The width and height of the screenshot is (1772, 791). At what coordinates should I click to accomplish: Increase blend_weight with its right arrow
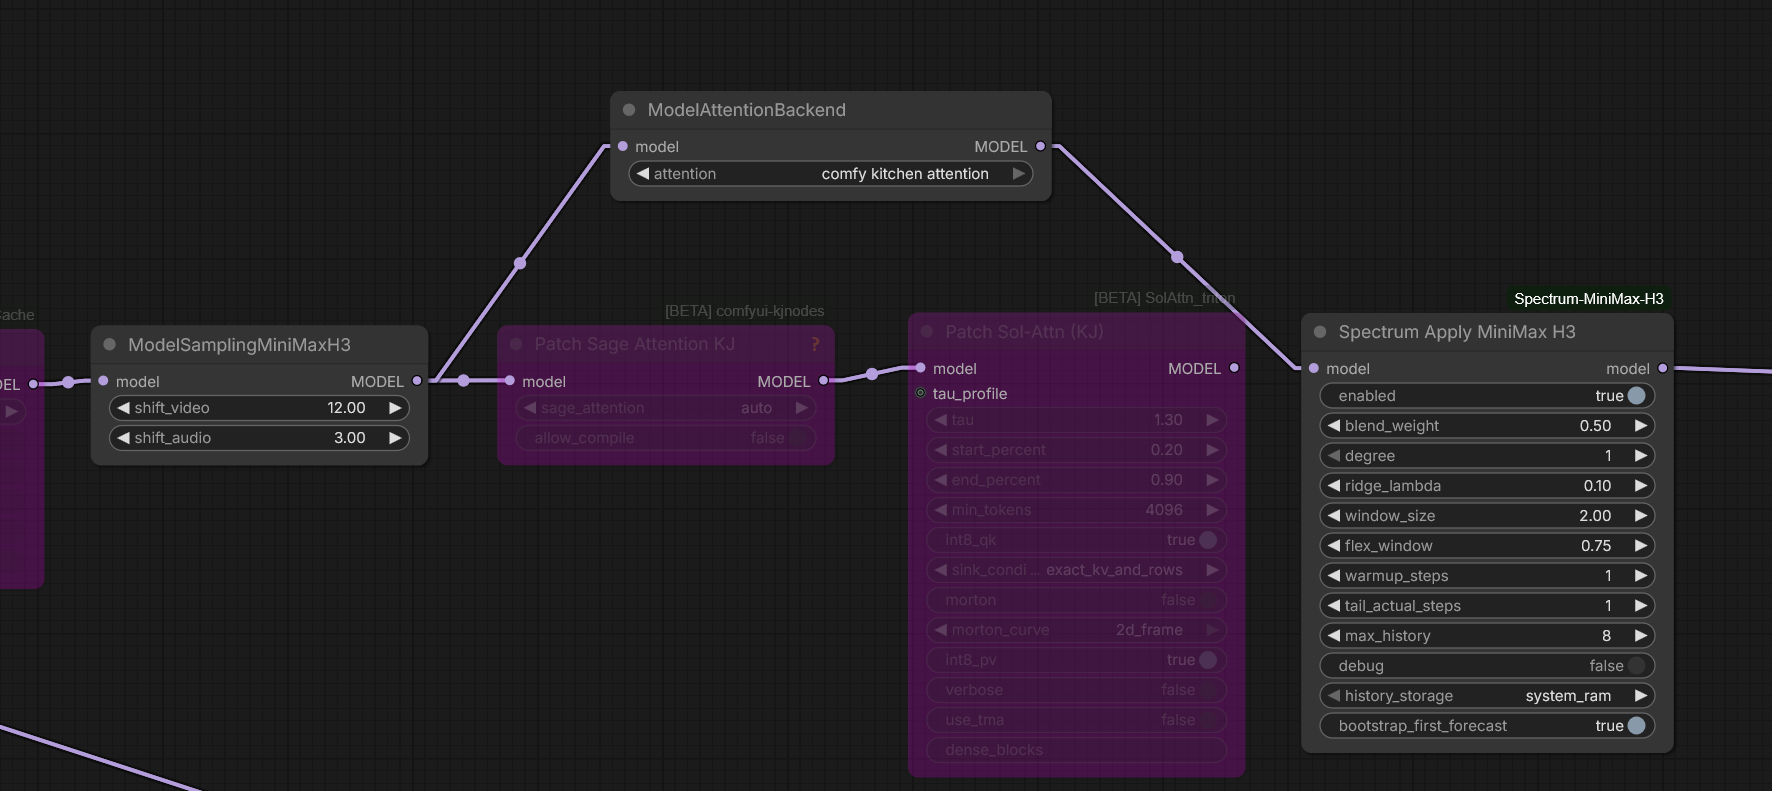[x=1640, y=426]
